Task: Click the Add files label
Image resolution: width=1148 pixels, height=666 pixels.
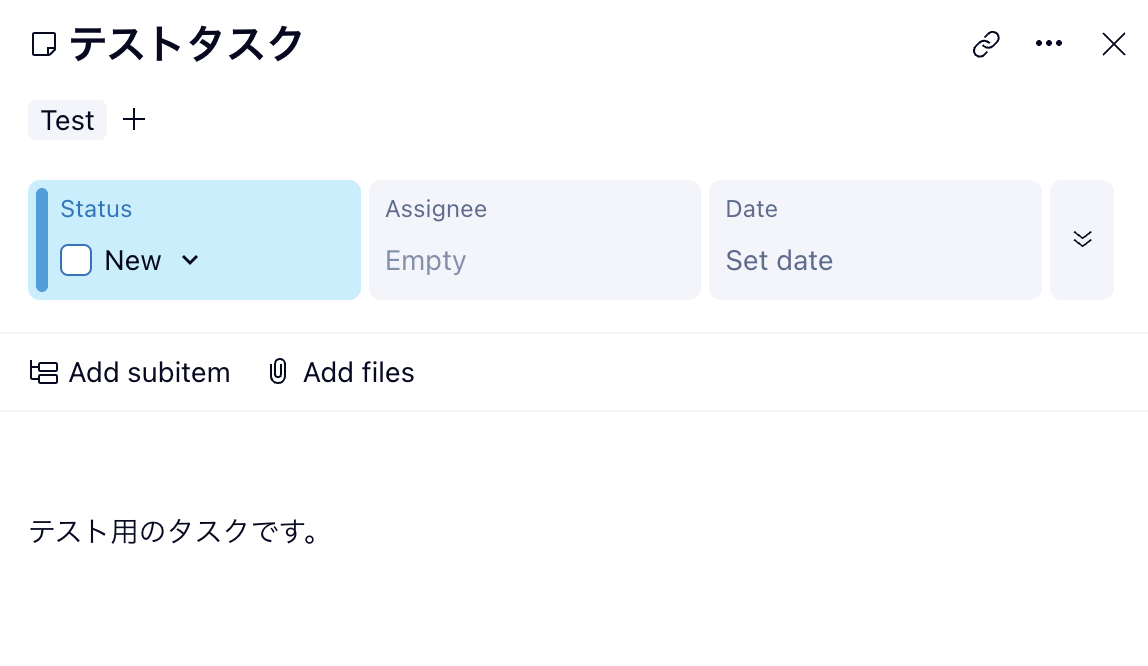Action: coord(358,373)
